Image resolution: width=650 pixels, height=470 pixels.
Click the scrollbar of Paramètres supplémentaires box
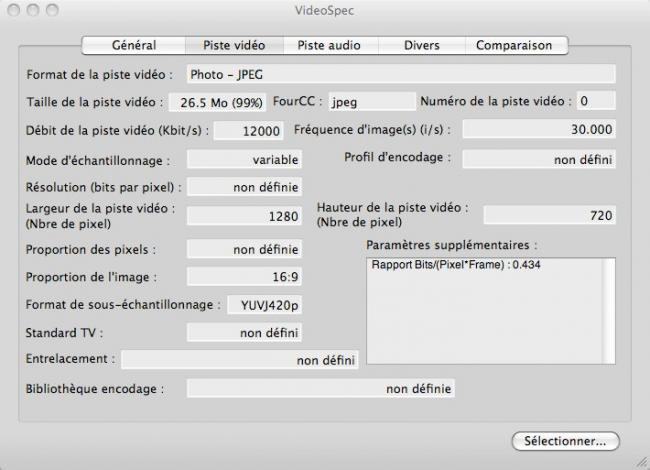point(608,311)
